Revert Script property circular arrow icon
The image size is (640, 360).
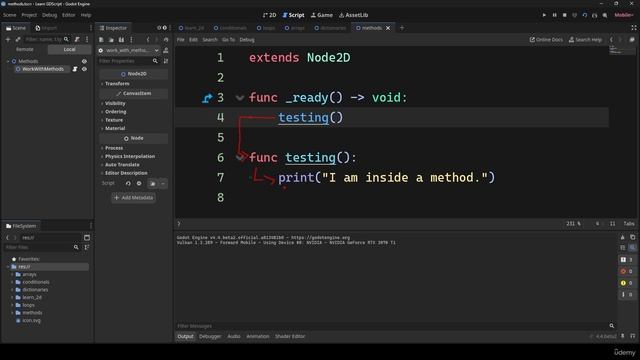[x=128, y=184]
